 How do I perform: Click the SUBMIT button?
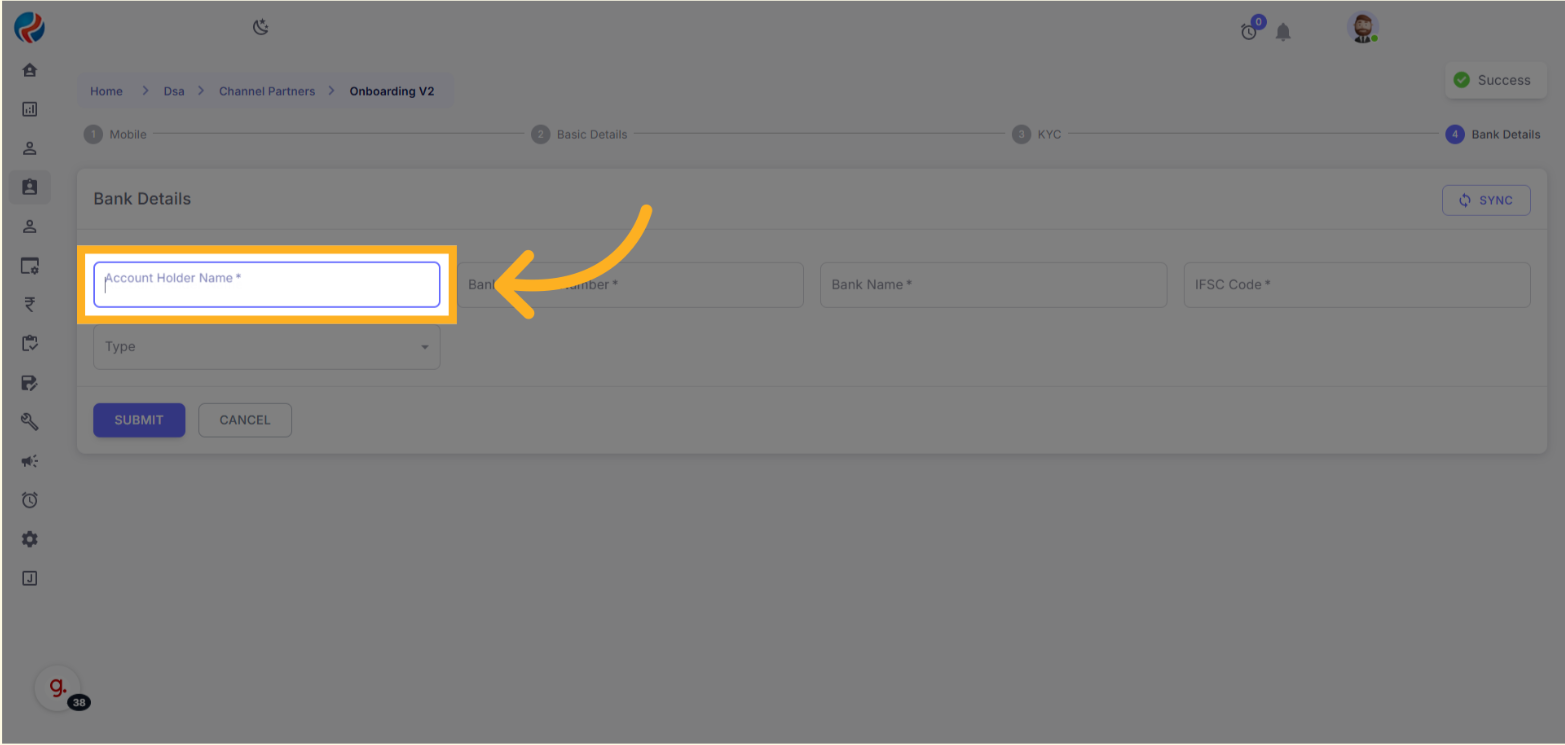[139, 420]
